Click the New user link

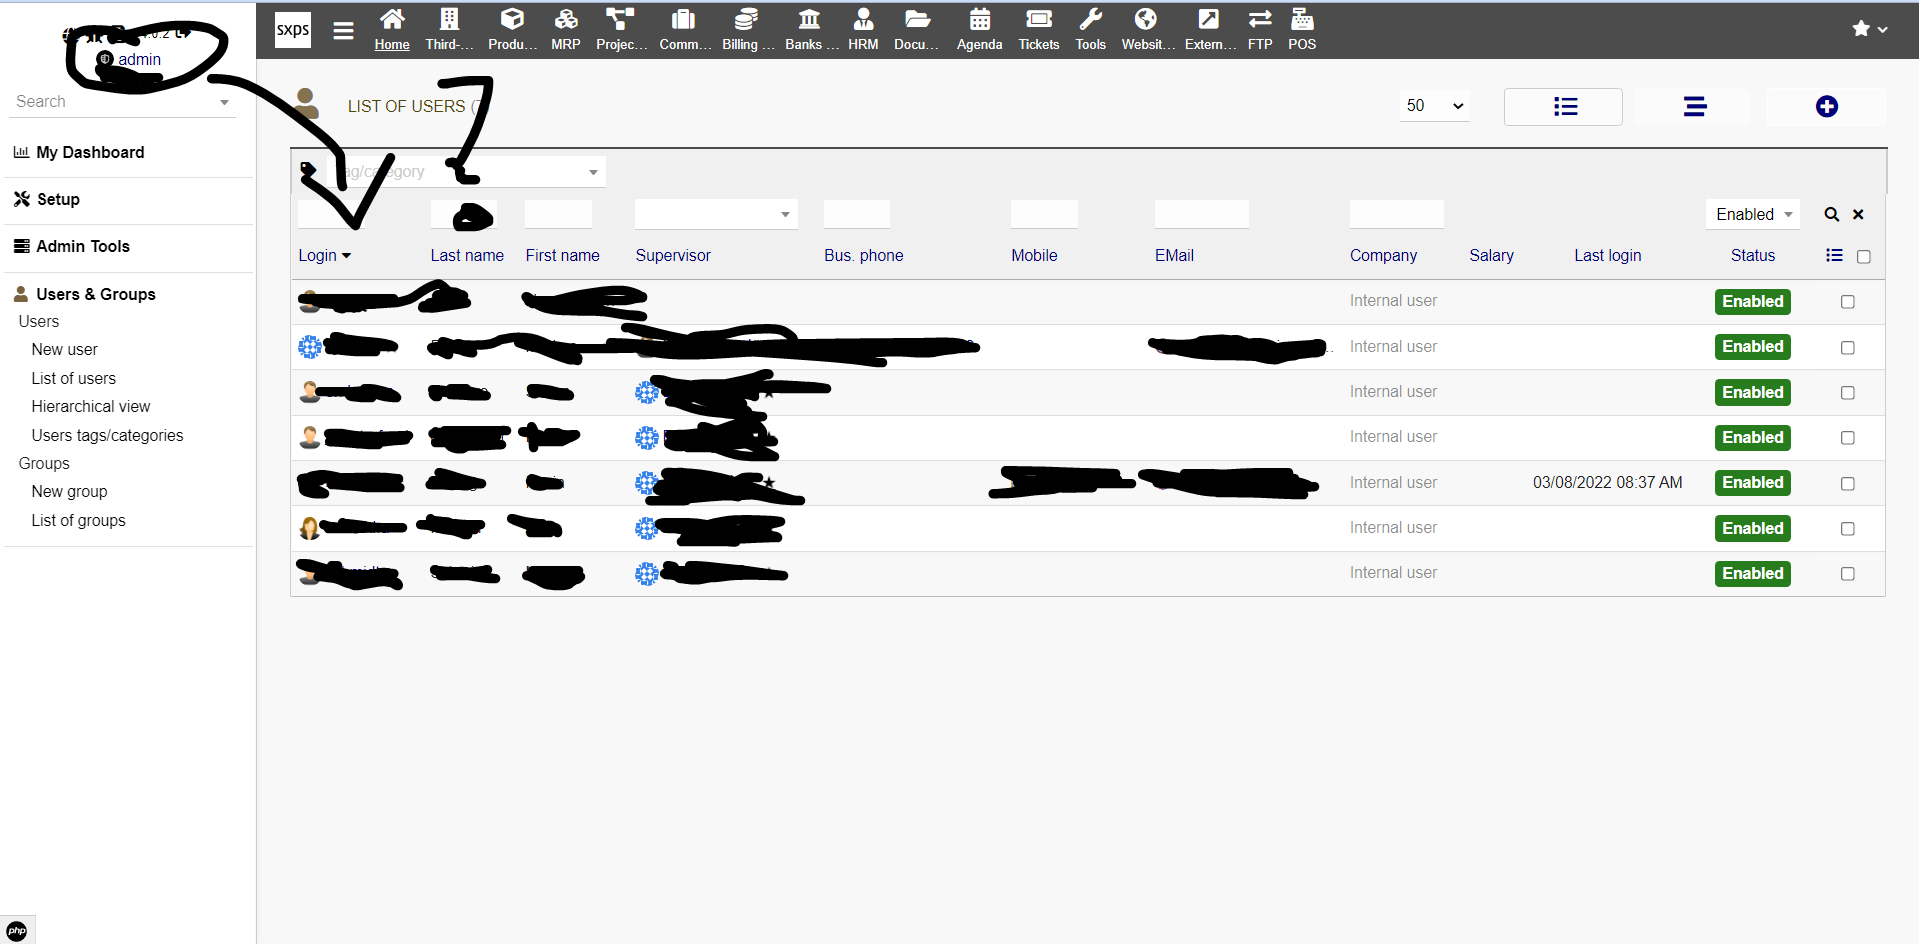[x=64, y=349]
